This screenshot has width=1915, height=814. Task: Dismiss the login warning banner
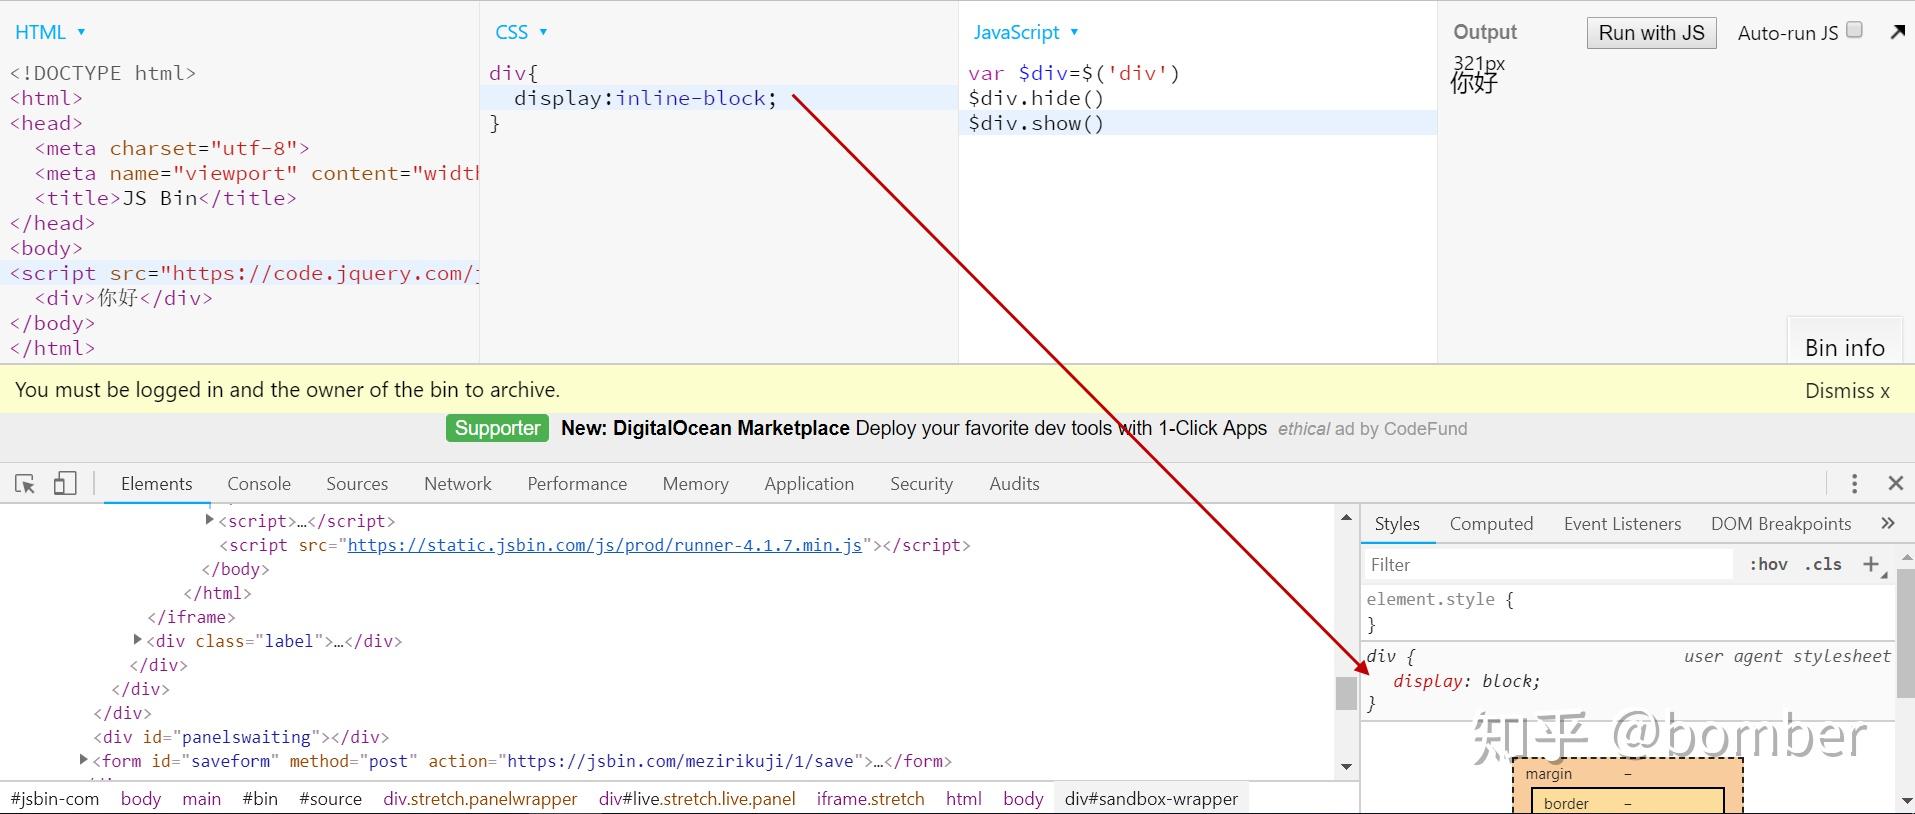pyautogui.click(x=1847, y=391)
